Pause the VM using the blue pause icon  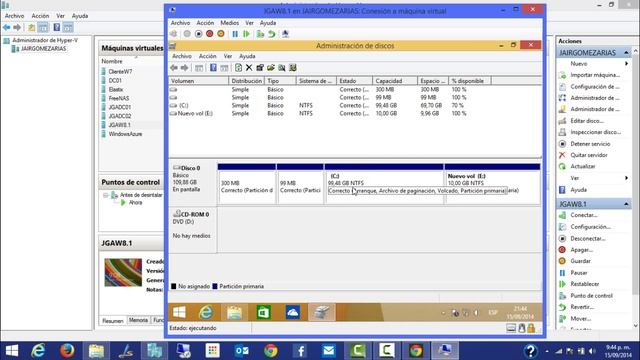tap(235, 34)
